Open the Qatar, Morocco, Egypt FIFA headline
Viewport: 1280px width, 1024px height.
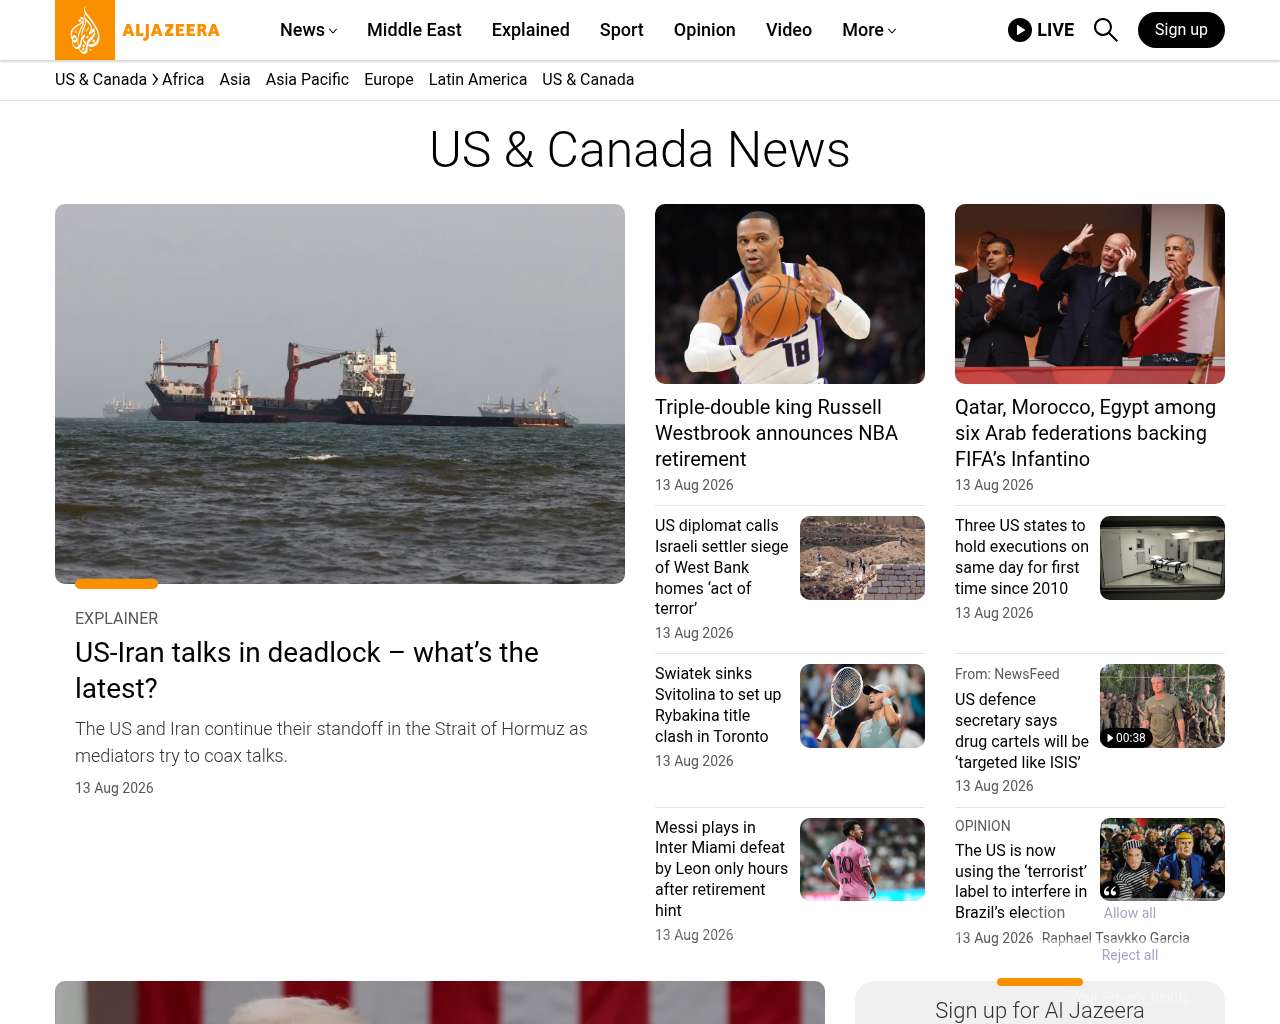tap(1085, 433)
